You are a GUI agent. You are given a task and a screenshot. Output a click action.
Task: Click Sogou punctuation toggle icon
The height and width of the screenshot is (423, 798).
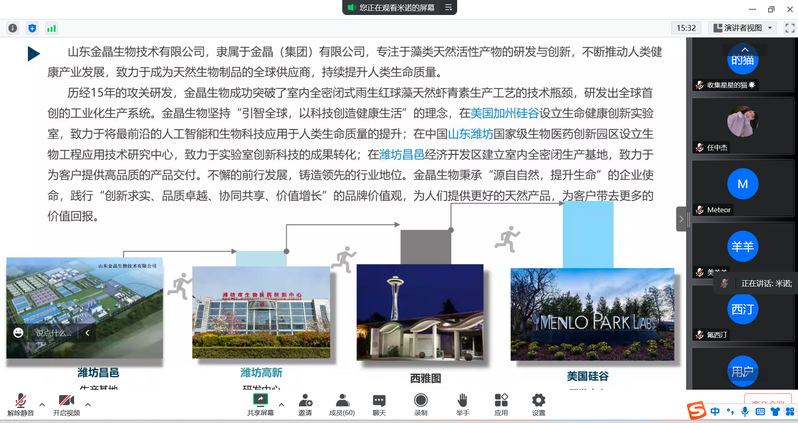click(x=730, y=411)
